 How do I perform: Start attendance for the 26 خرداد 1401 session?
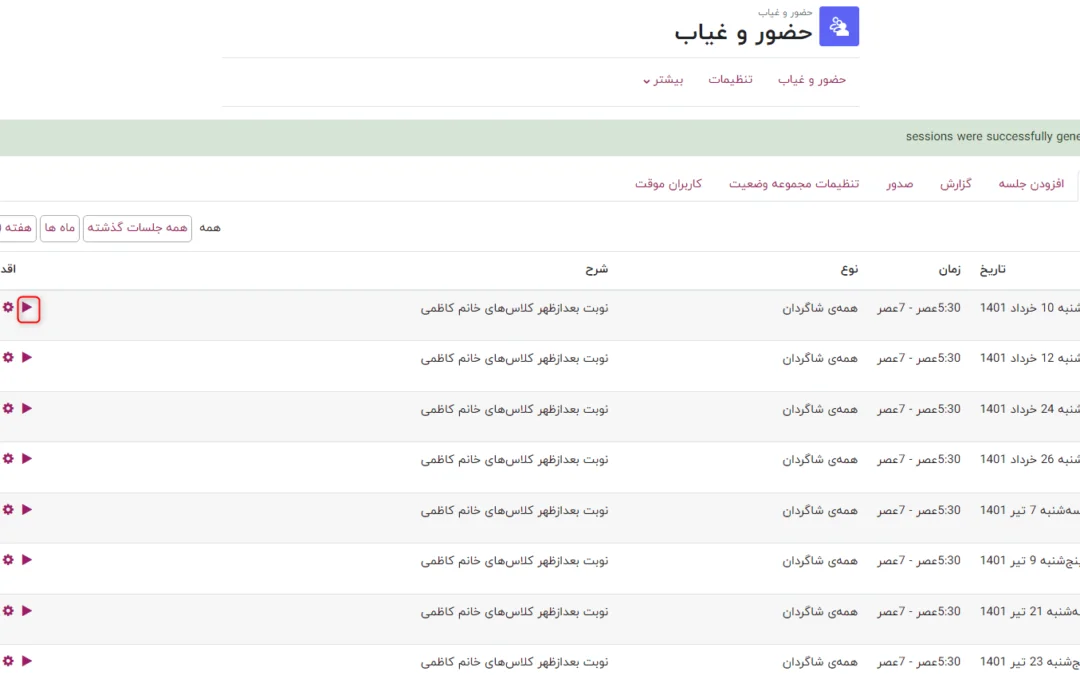(27, 458)
